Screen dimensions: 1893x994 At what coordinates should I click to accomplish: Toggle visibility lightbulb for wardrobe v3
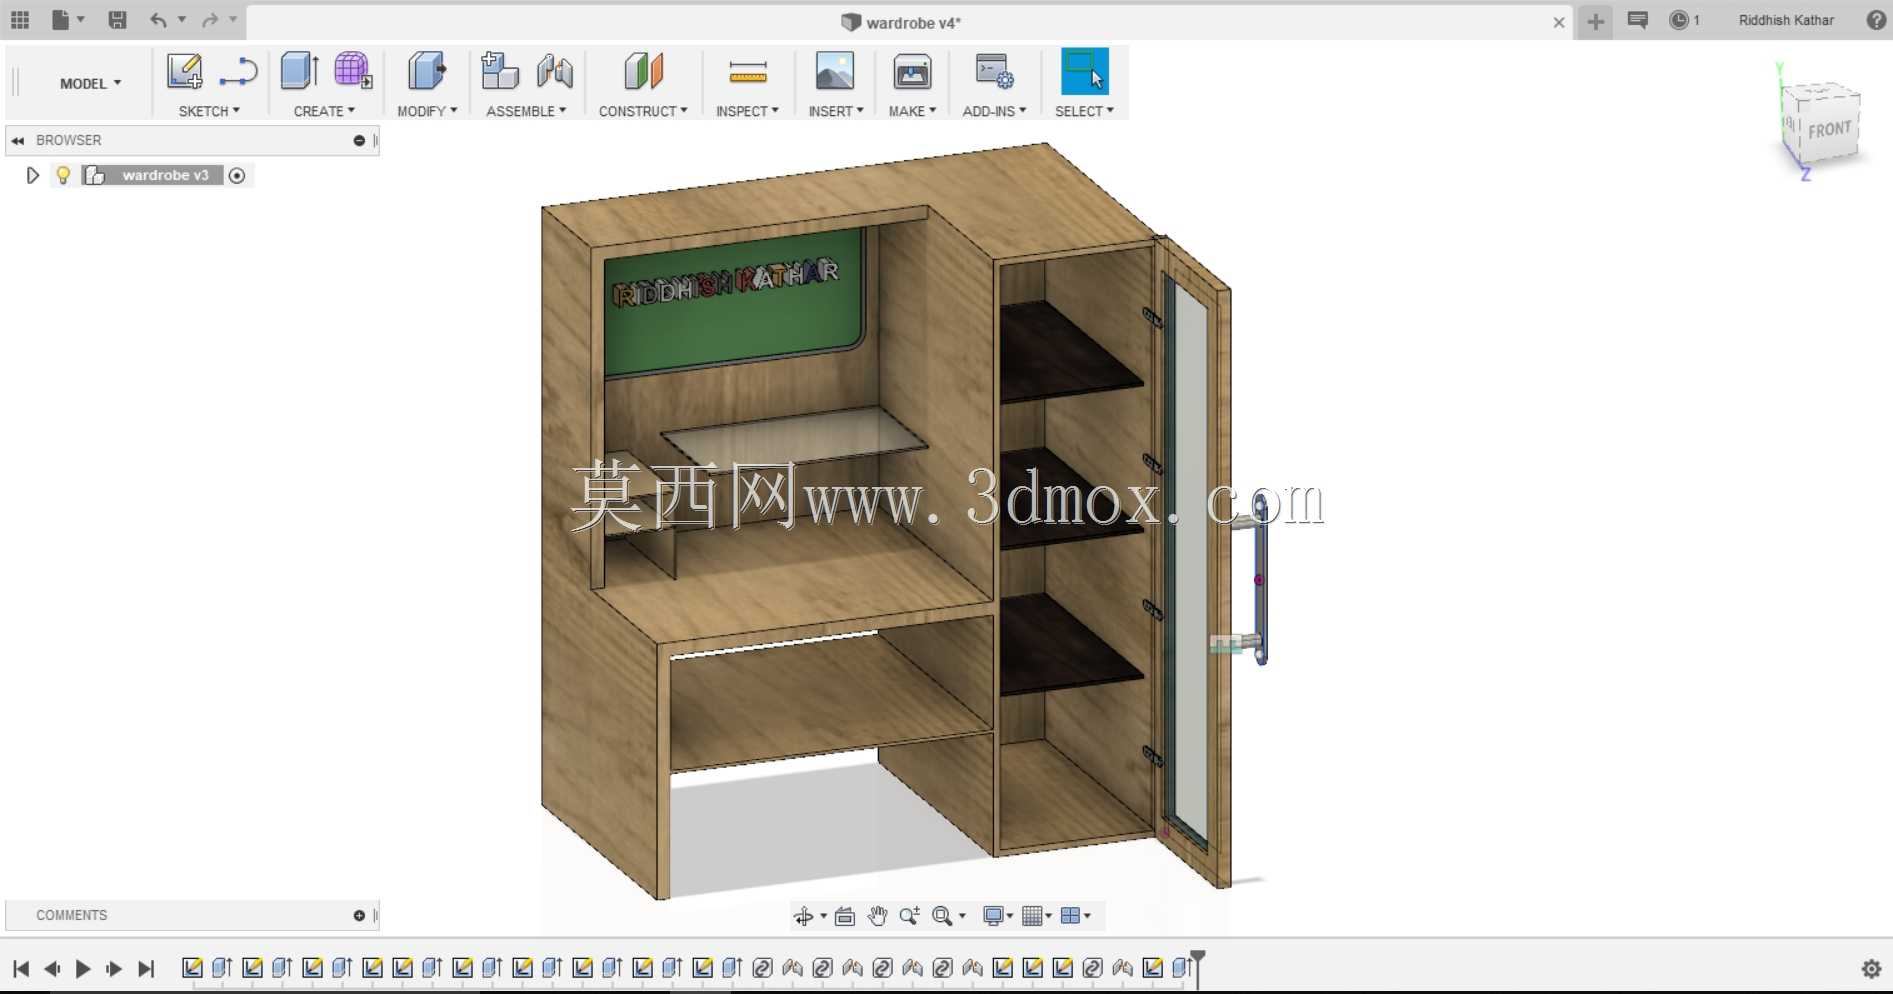63,175
